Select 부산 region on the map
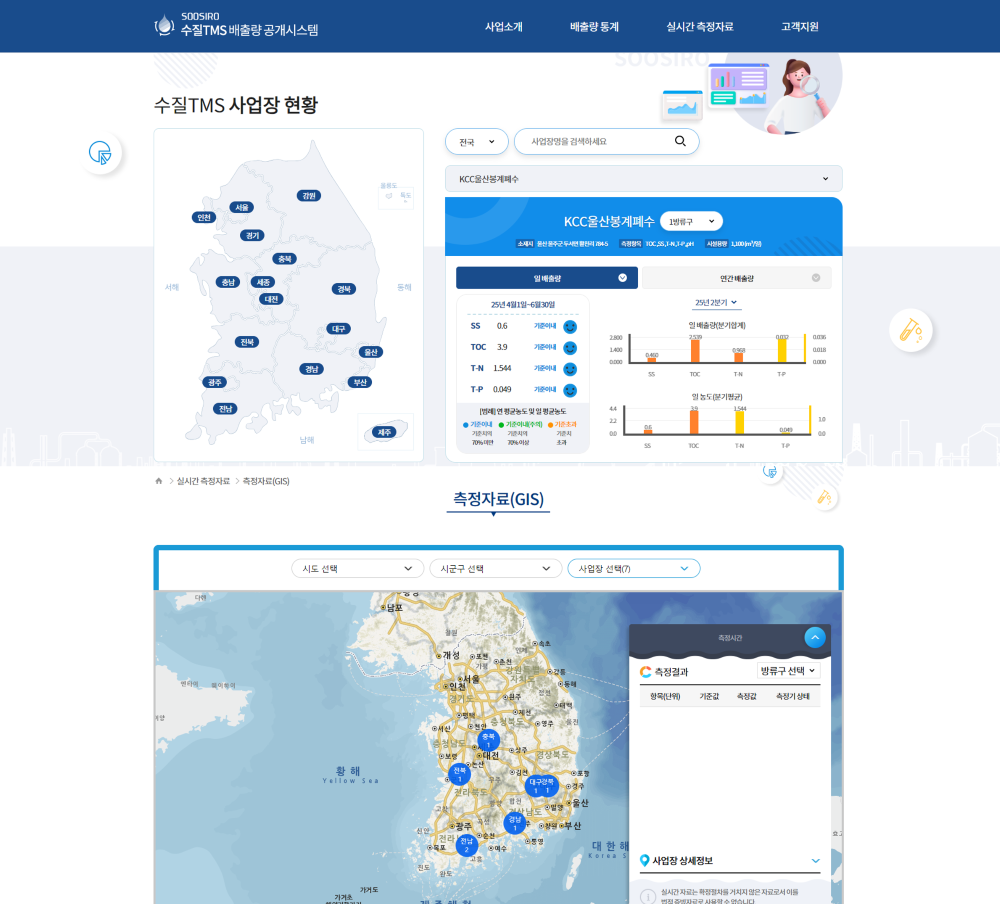This screenshot has width=1000, height=904. (360, 382)
